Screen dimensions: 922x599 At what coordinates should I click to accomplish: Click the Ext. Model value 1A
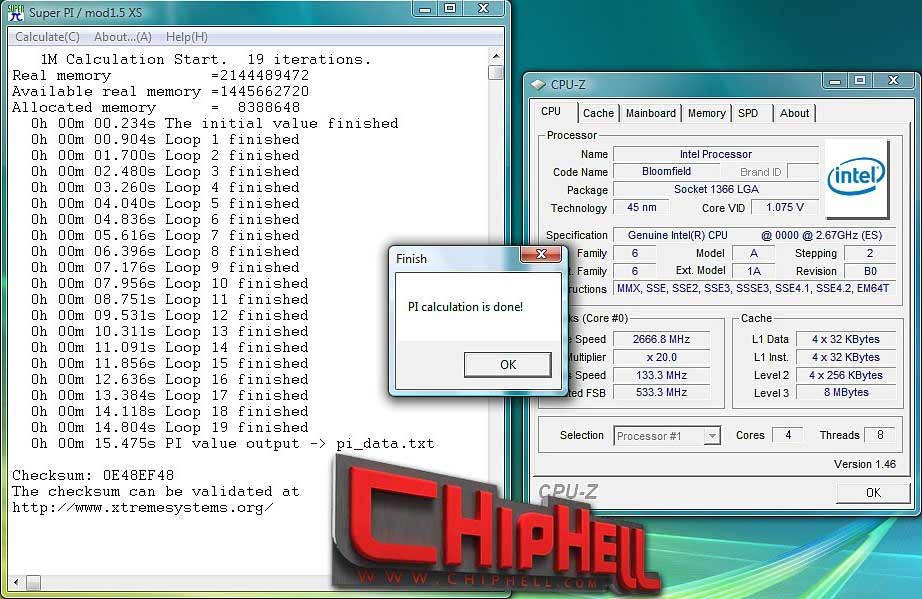(x=754, y=271)
